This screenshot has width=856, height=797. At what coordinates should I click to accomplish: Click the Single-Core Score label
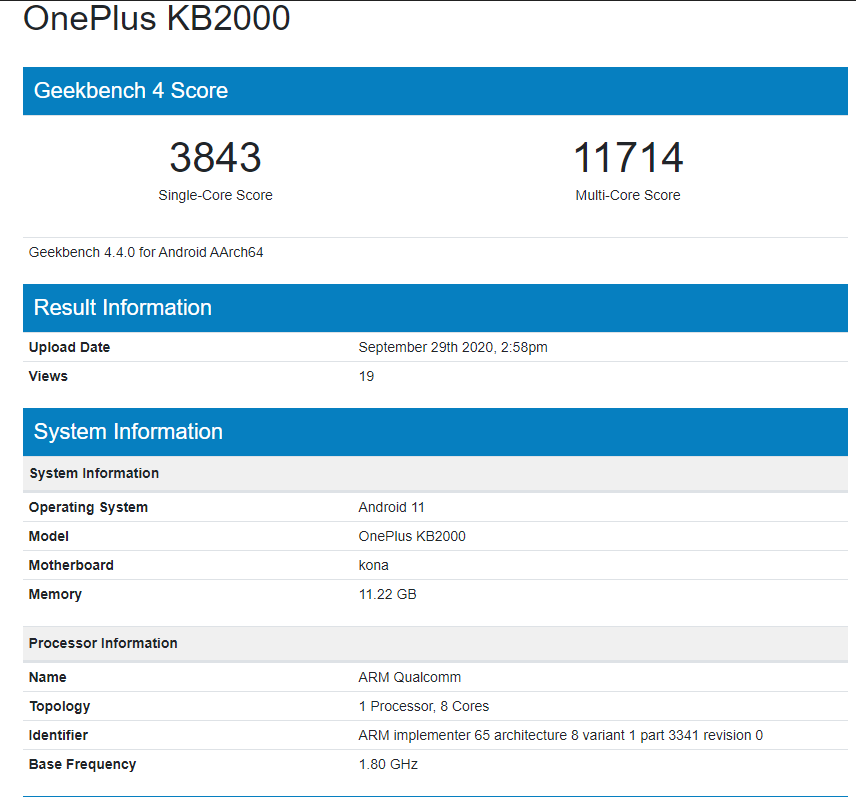click(x=216, y=195)
